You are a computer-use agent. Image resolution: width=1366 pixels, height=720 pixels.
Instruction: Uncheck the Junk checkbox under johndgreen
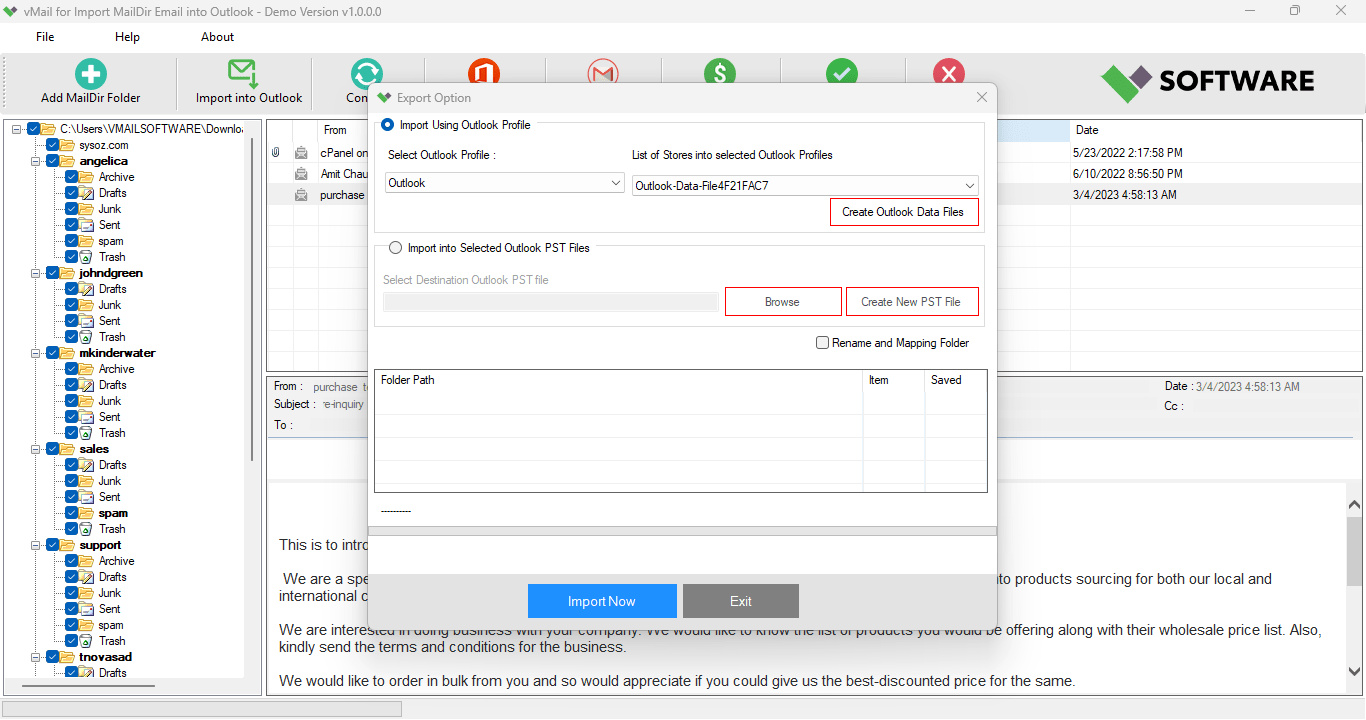click(72, 305)
